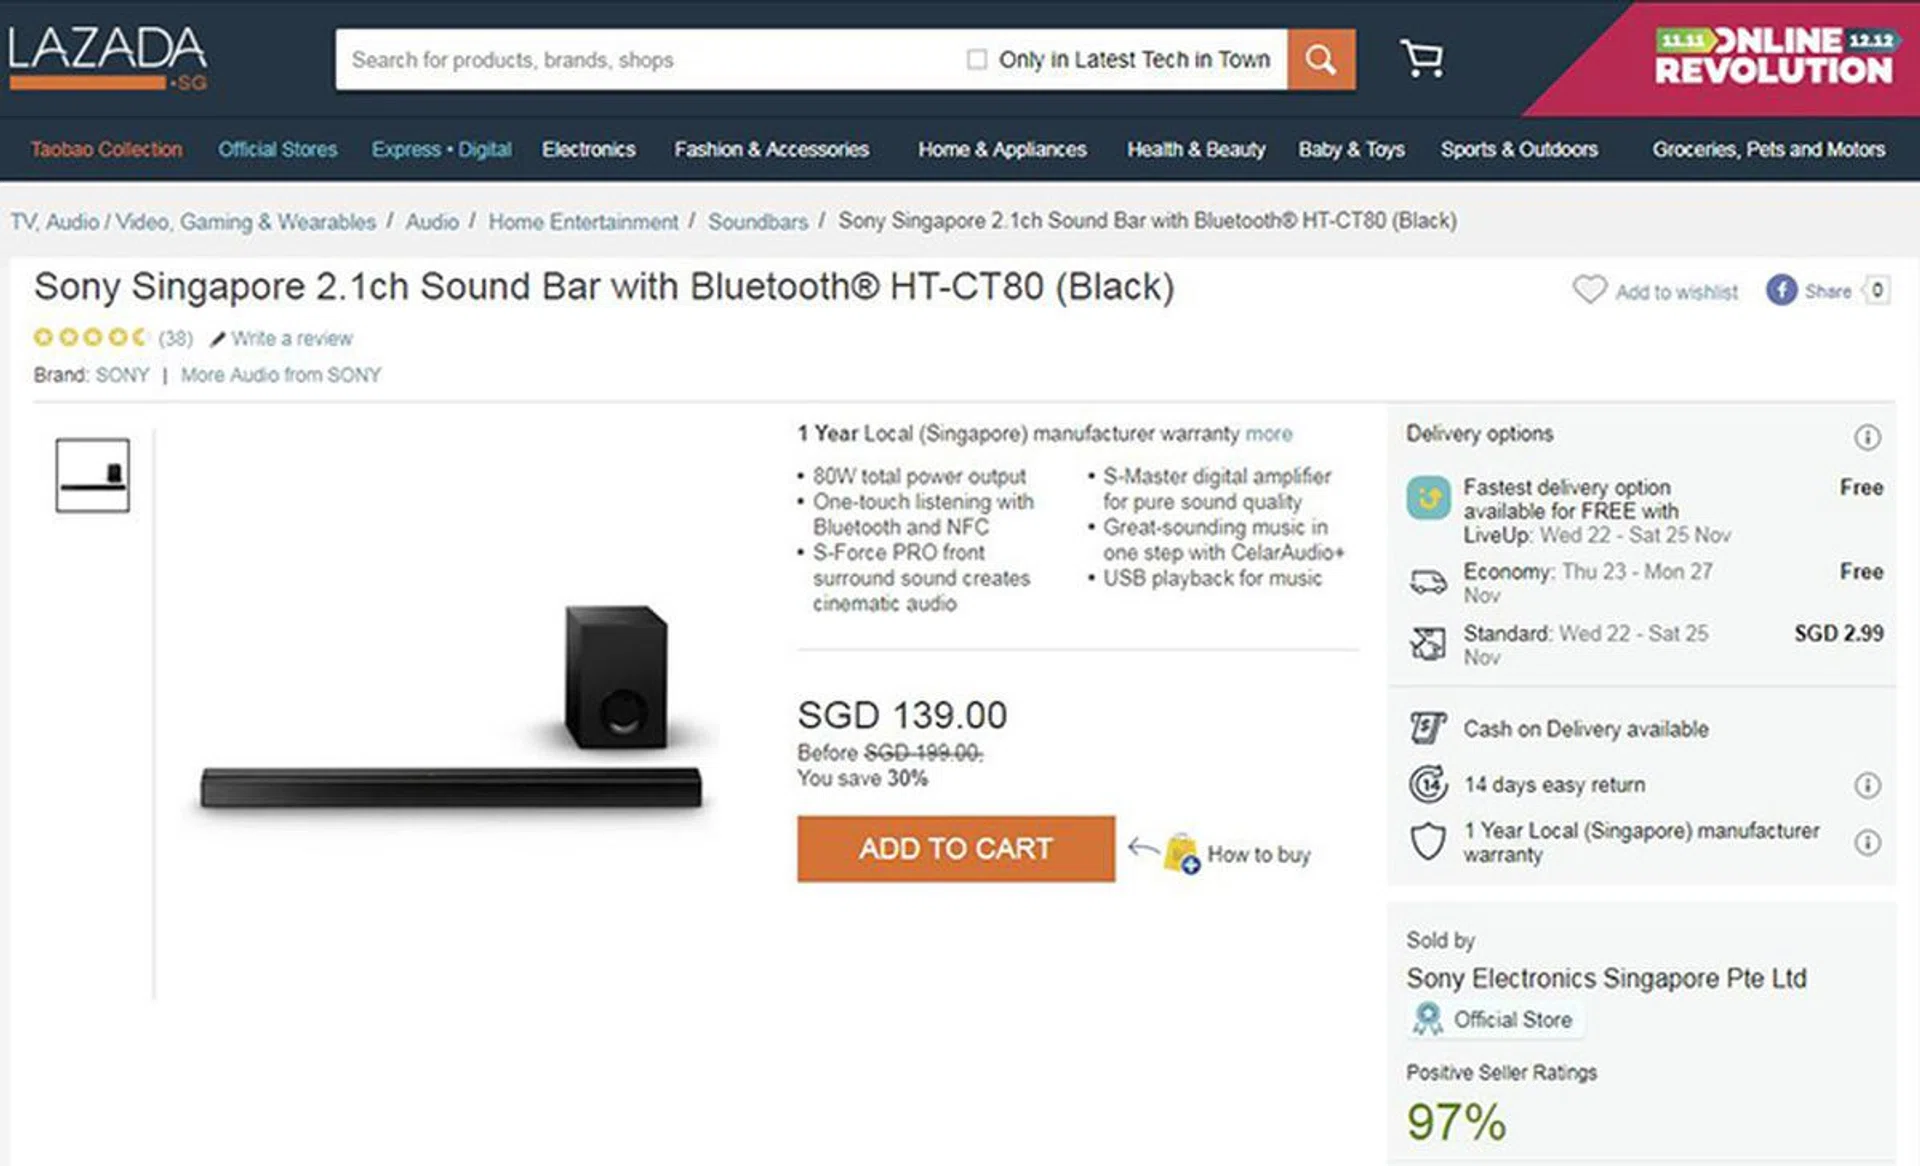Open the Home & Appliances category menu

[1002, 149]
